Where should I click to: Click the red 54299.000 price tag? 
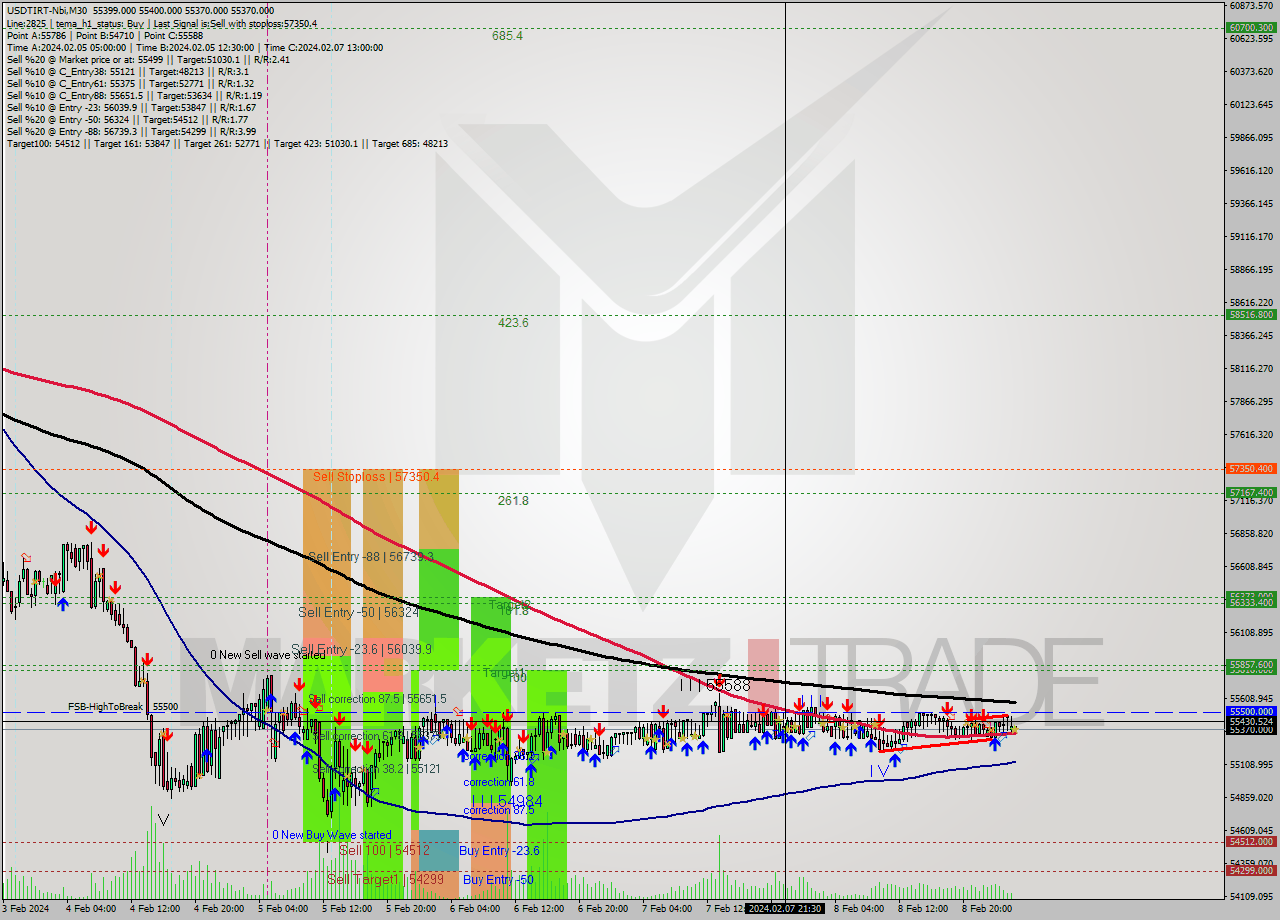(1251, 870)
